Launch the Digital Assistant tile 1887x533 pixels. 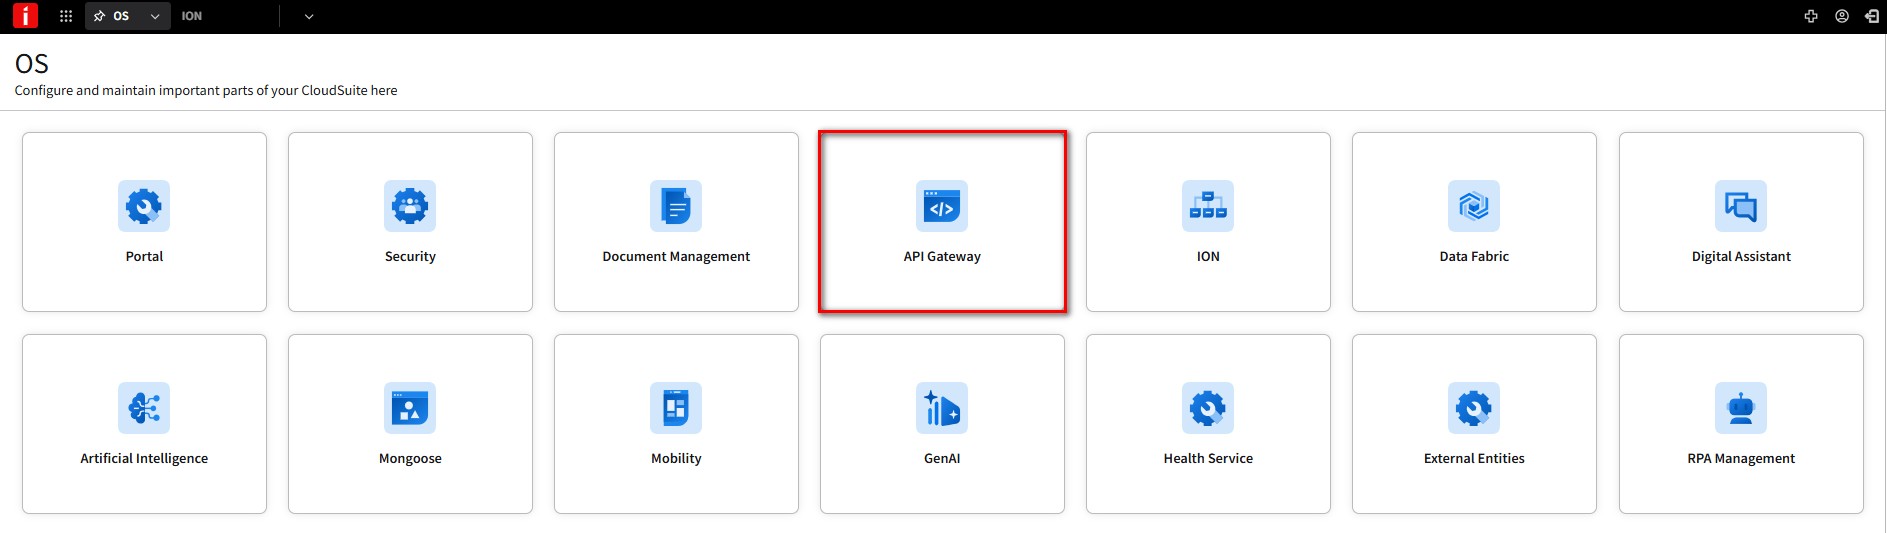pyautogui.click(x=1741, y=222)
